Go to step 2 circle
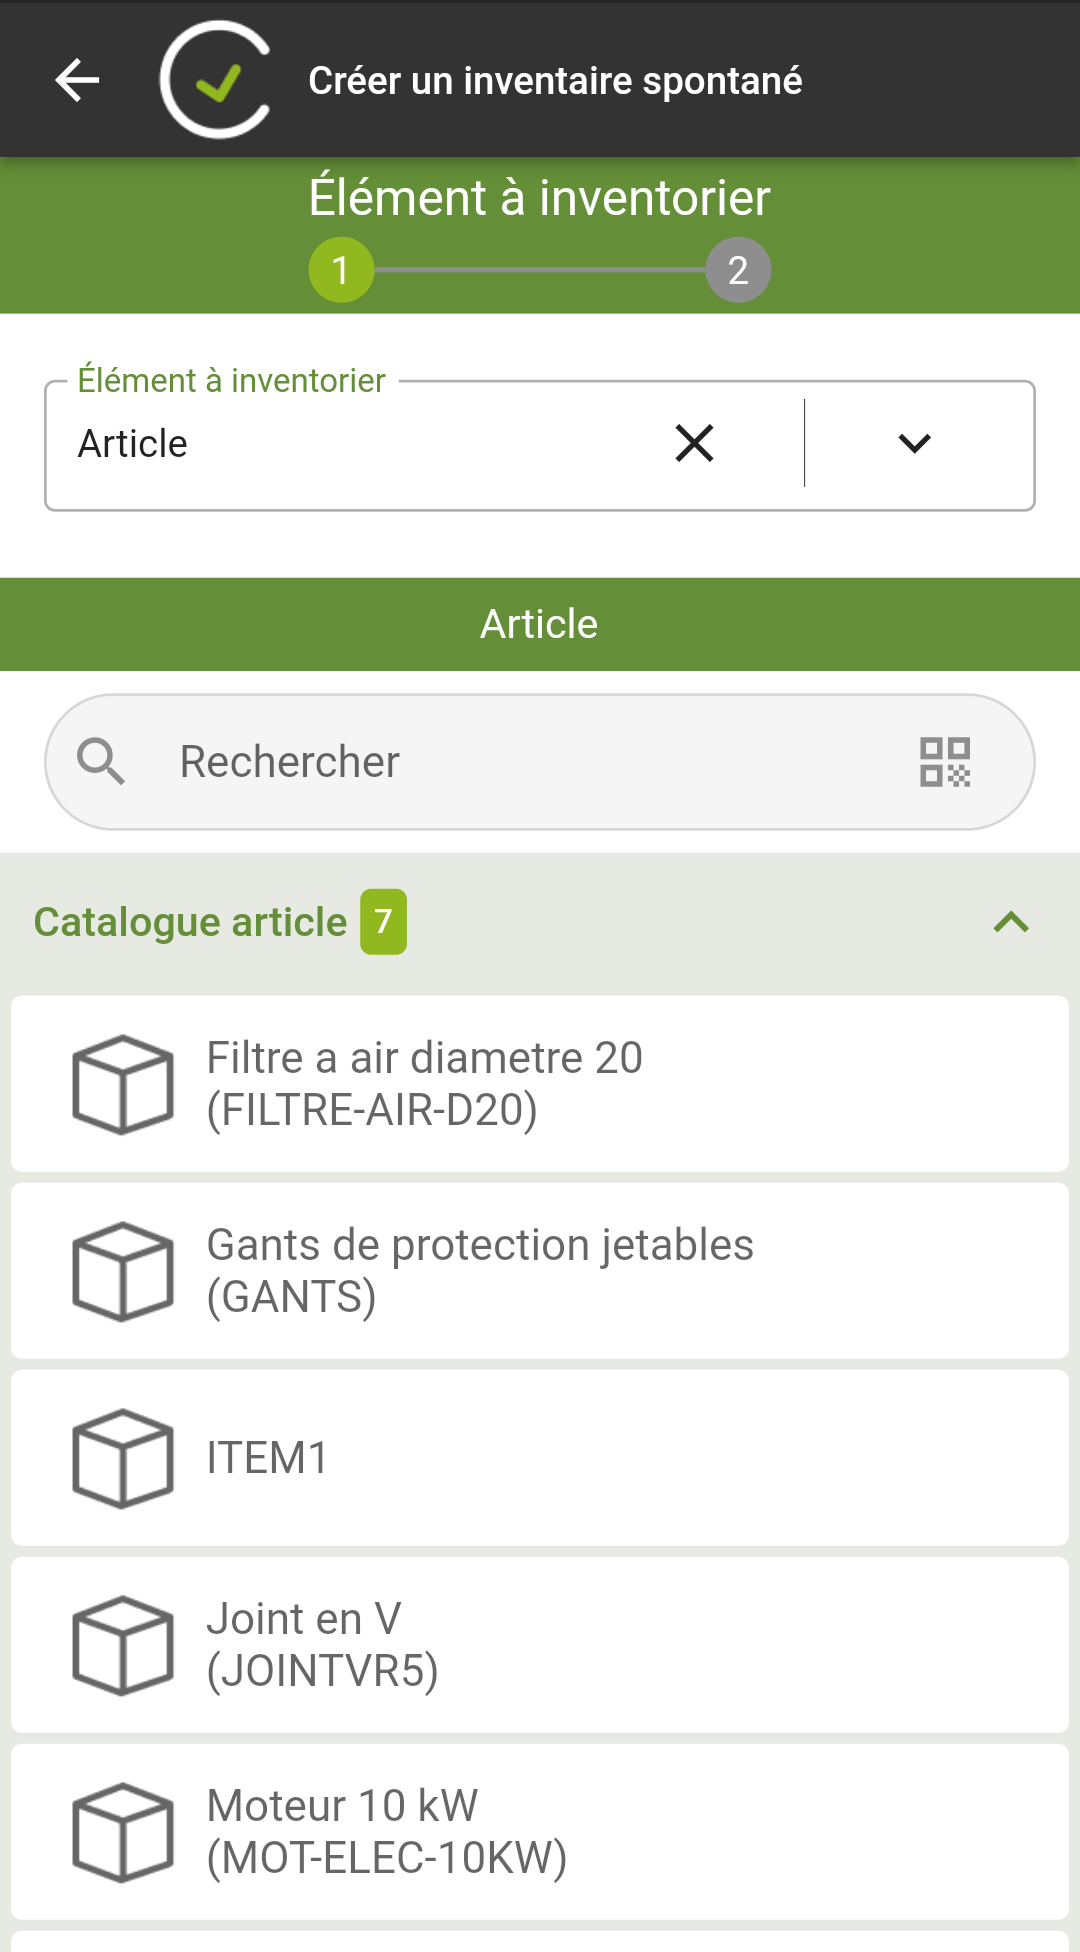The image size is (1080, 1952). [x=738, y=270]
